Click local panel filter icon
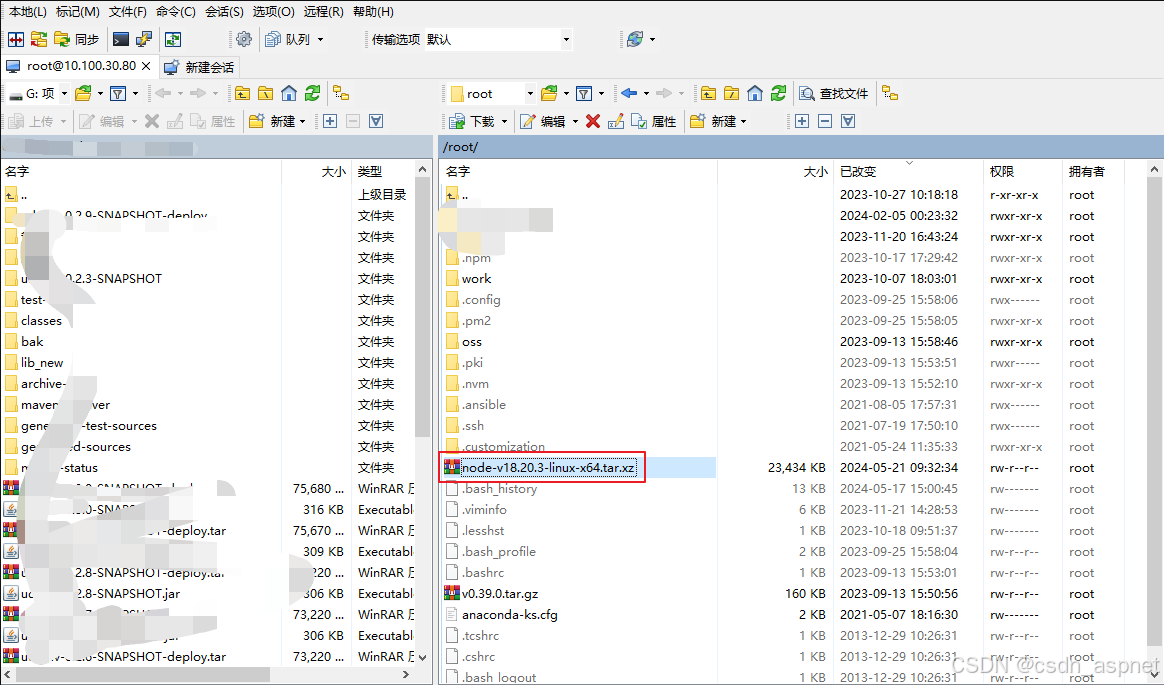 [x=118, y=94]
